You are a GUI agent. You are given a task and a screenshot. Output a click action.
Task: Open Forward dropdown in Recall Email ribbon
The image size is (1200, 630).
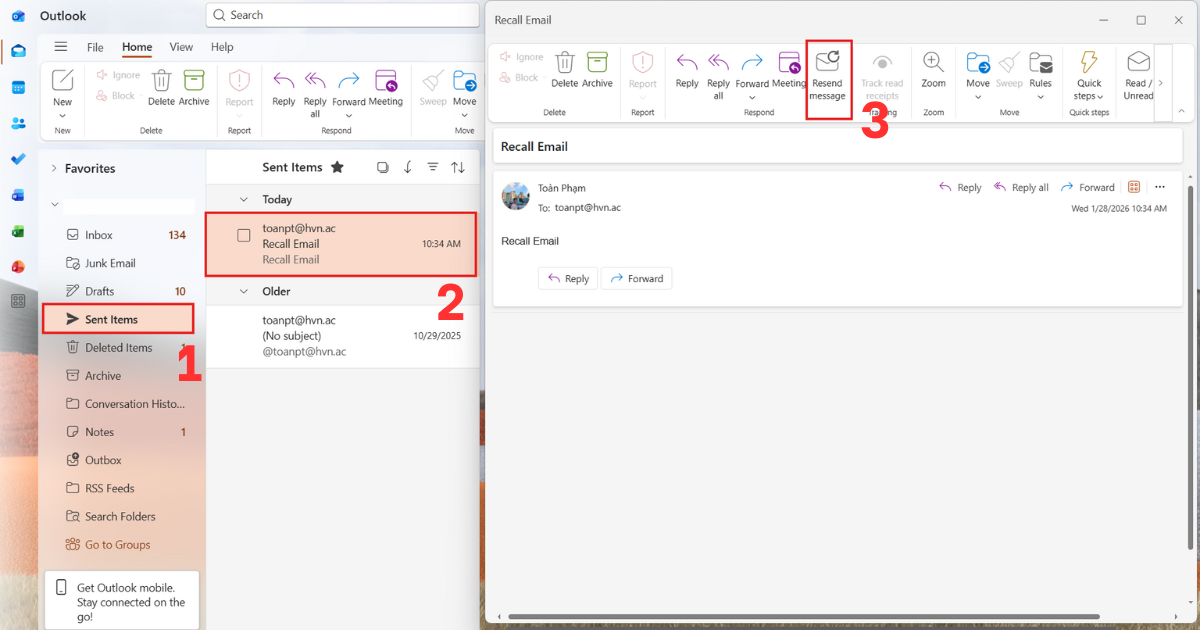pos(752,97)
